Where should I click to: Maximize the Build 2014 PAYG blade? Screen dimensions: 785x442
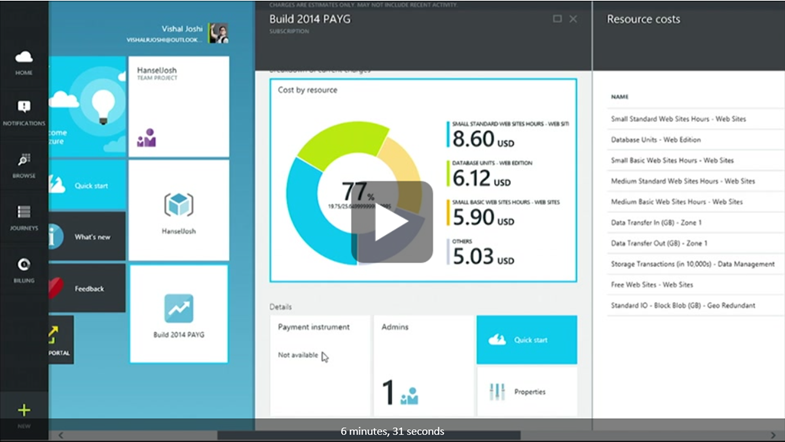(x=557, y=19)
